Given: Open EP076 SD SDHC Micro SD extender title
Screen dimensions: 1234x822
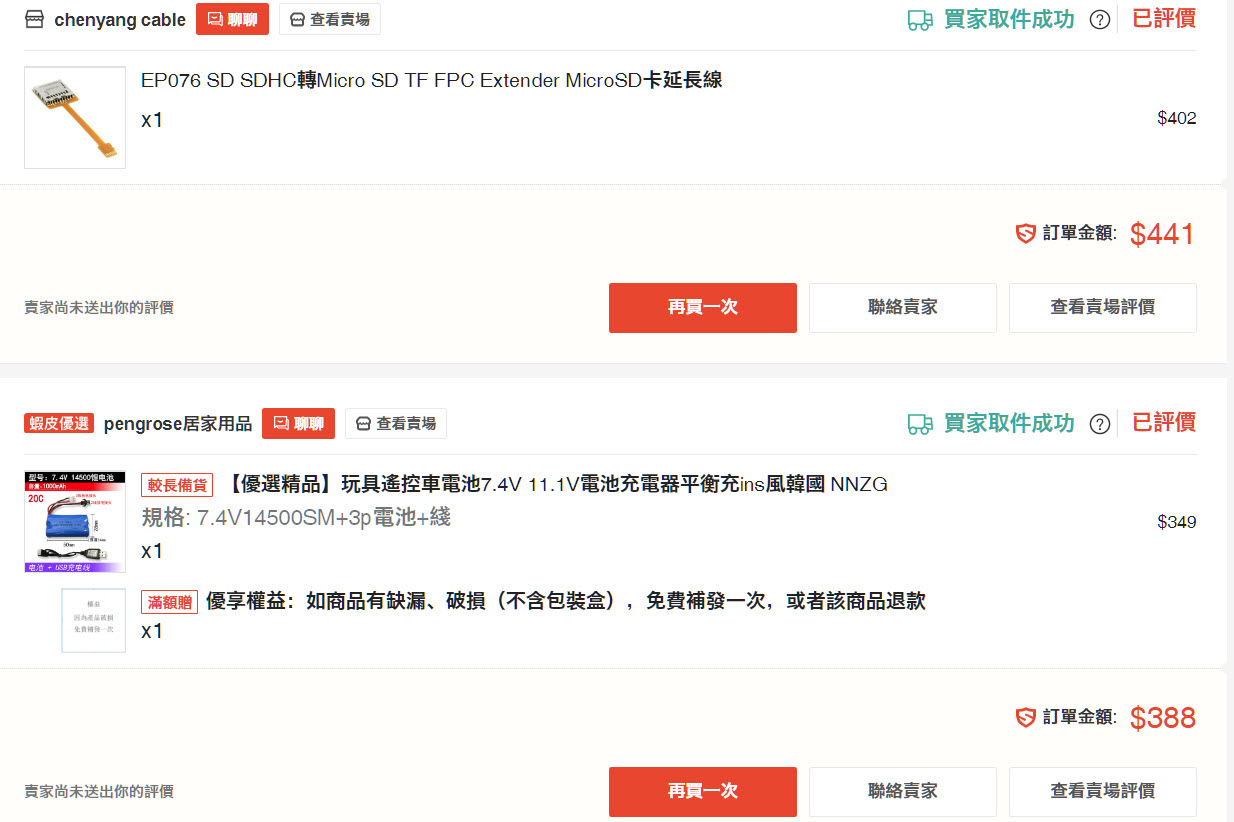Looking at the screenshot, I should tap(431, 81).
